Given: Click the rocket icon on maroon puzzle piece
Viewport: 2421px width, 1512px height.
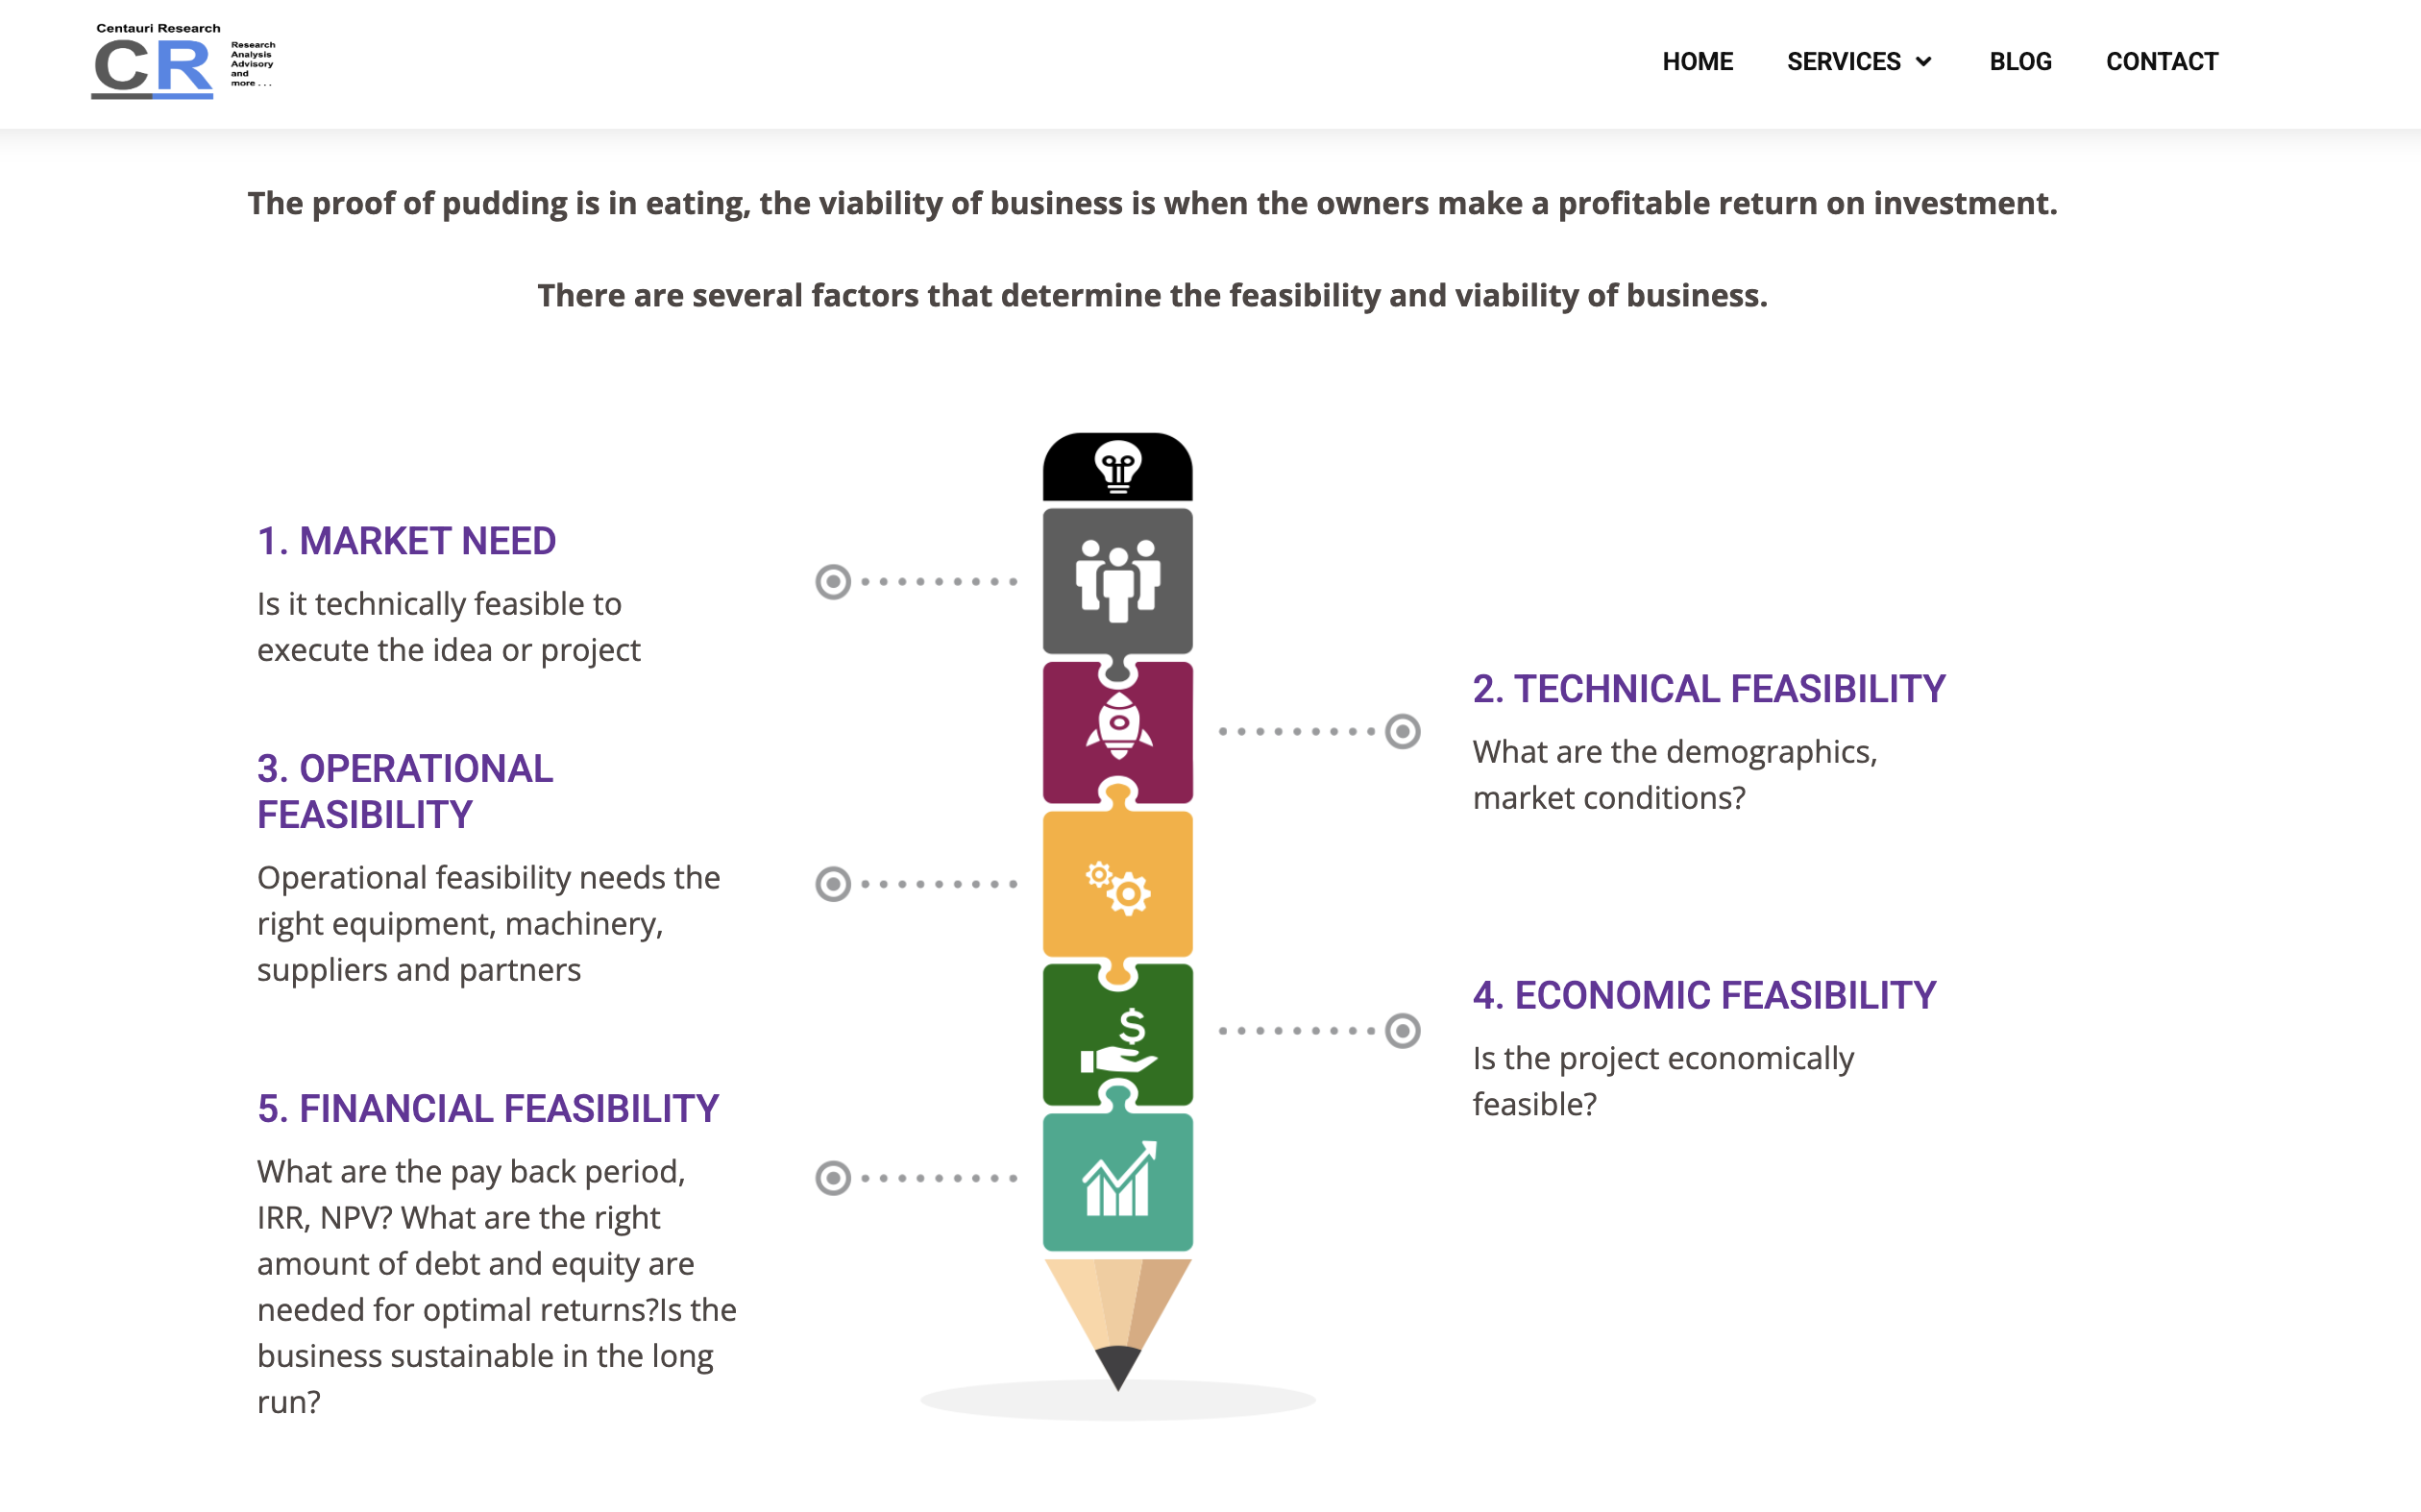Looking at the screenshot, I should pyautogui.click(x=1118, y=726).
